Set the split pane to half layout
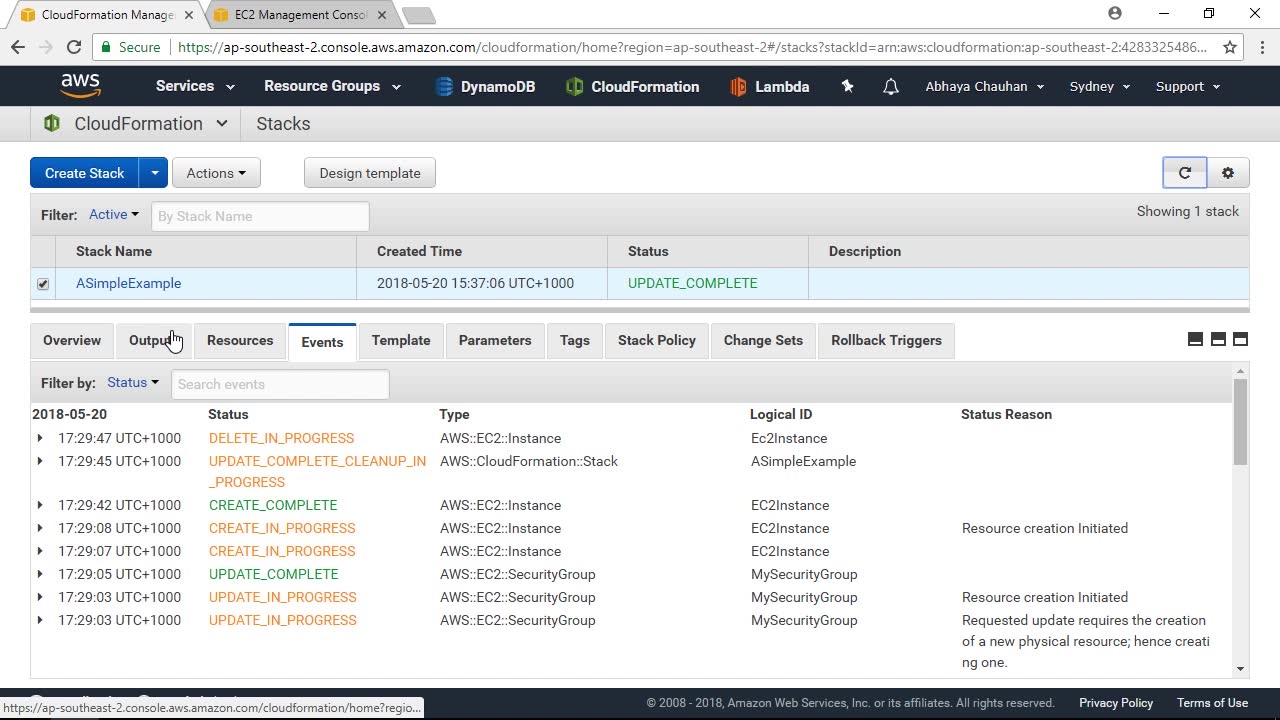1280x720 pixels. pos(1218,340)
